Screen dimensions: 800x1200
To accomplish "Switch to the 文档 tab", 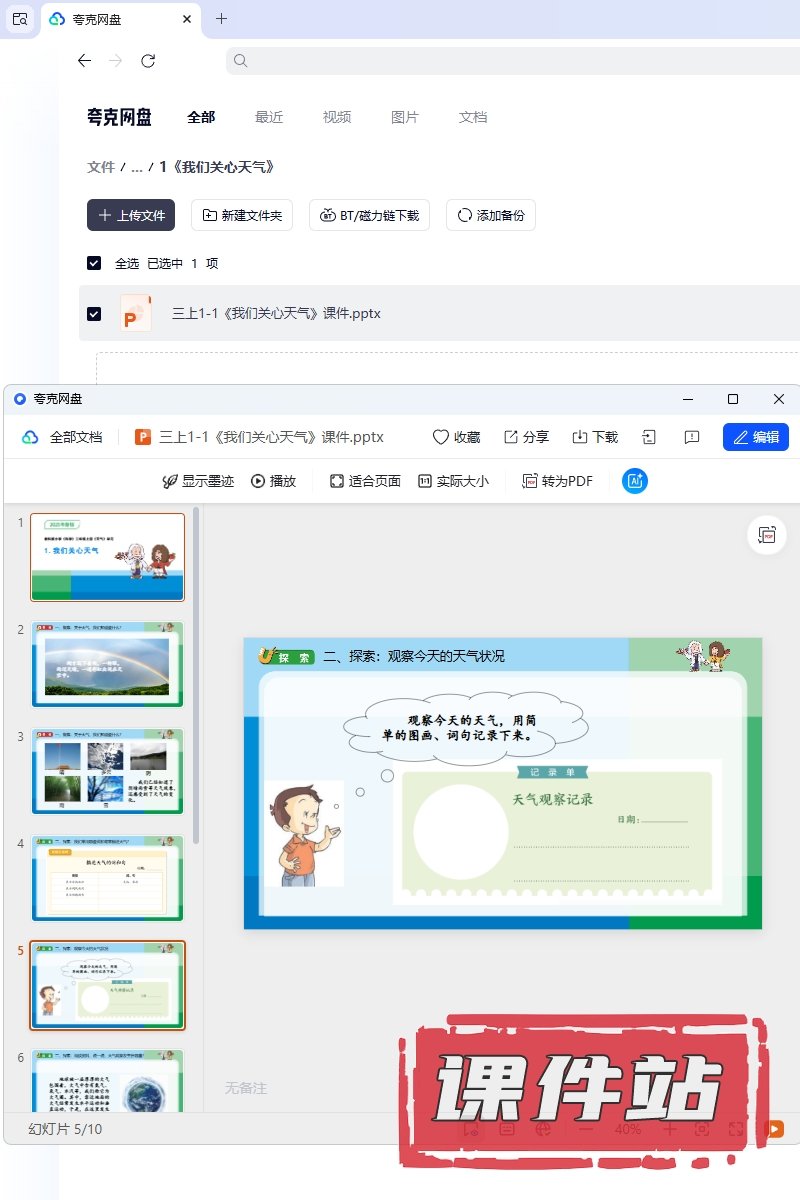I will point(473,117).
